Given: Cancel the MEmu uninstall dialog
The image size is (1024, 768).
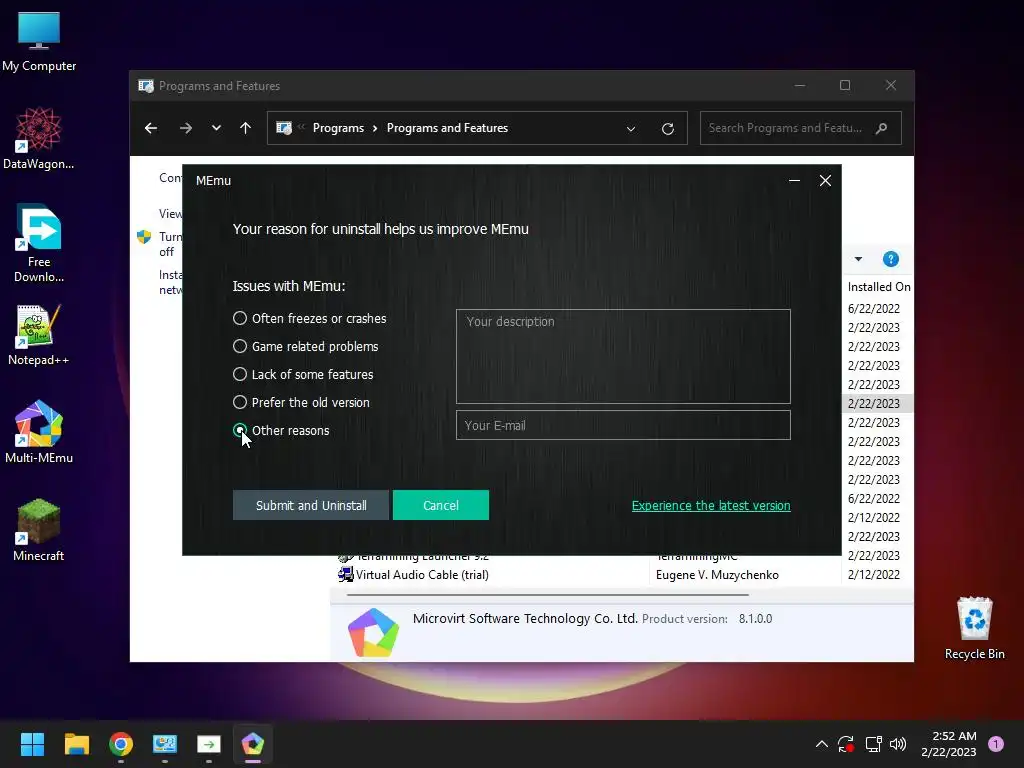Looking at the screenshot, I should point(441,505).
